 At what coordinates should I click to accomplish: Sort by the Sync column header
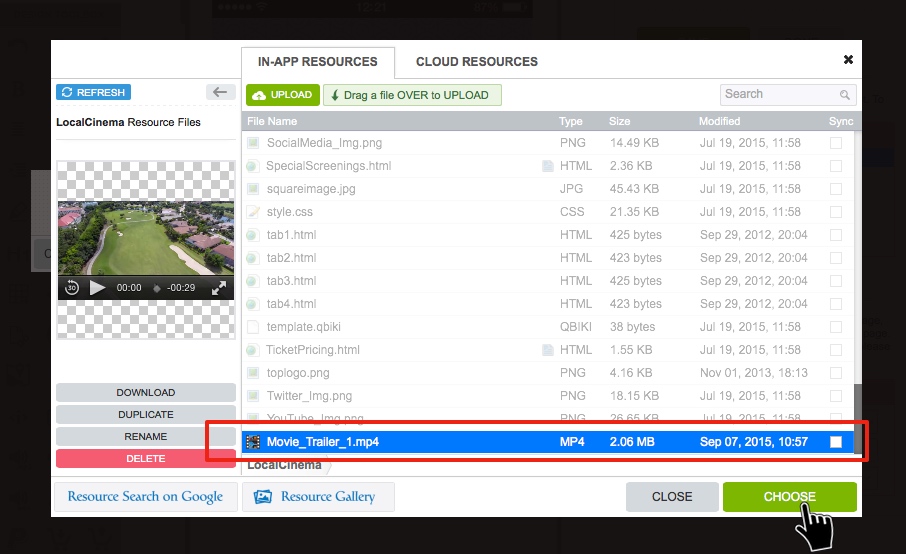(841, 121)
